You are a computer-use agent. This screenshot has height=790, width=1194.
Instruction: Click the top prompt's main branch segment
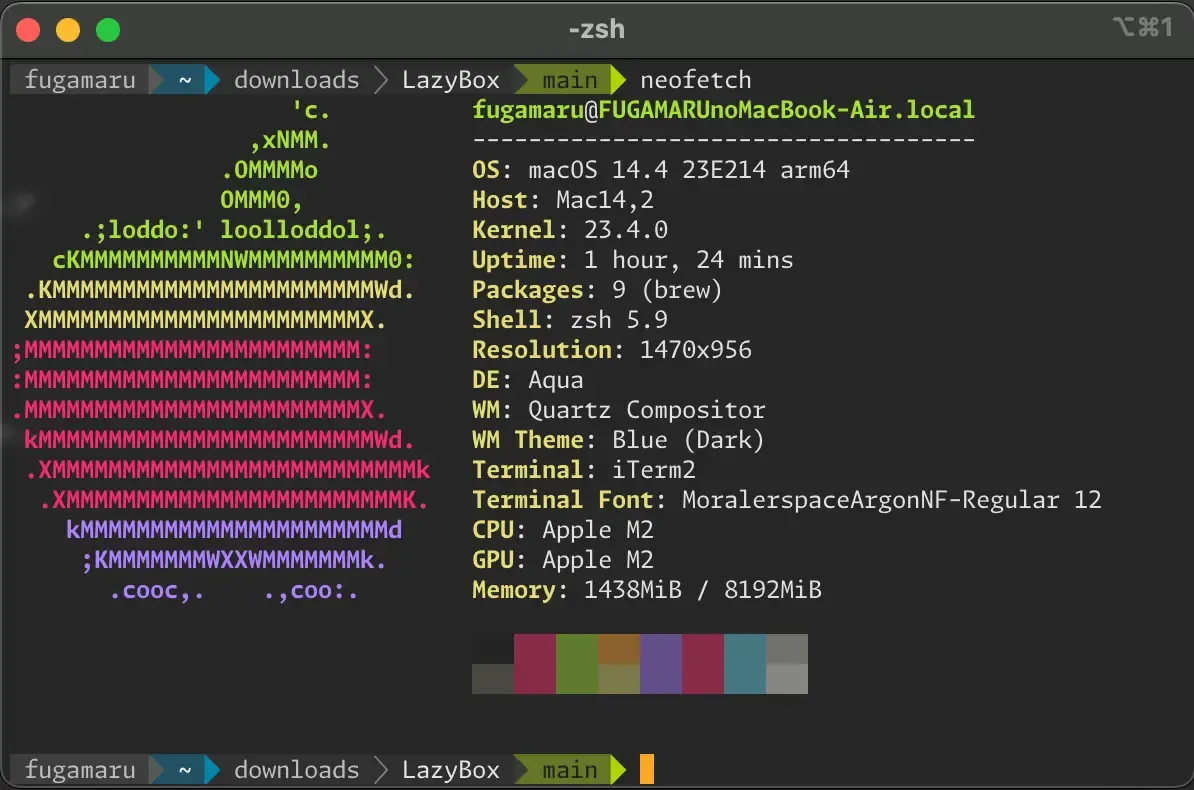click(570, 80)
